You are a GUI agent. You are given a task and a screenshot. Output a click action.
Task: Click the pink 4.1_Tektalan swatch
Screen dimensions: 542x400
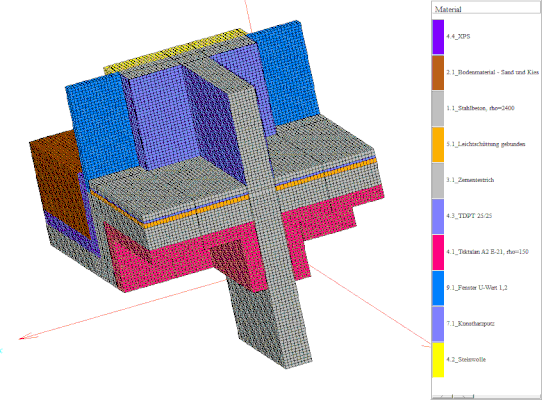438,252
